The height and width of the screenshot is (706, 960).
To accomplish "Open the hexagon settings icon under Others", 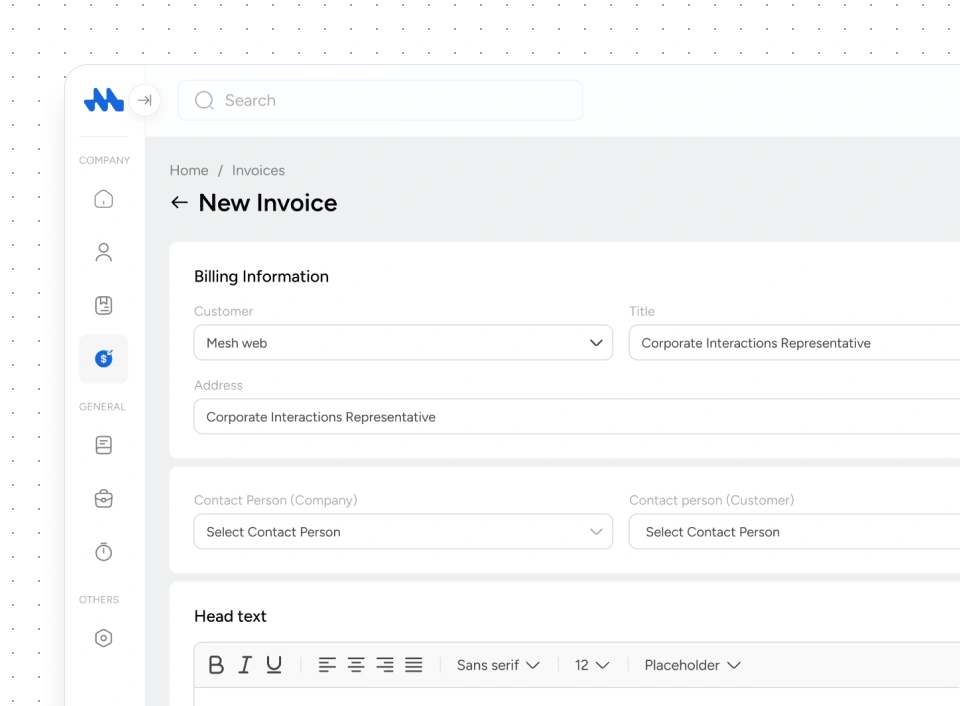I will (x=103, y=638).
